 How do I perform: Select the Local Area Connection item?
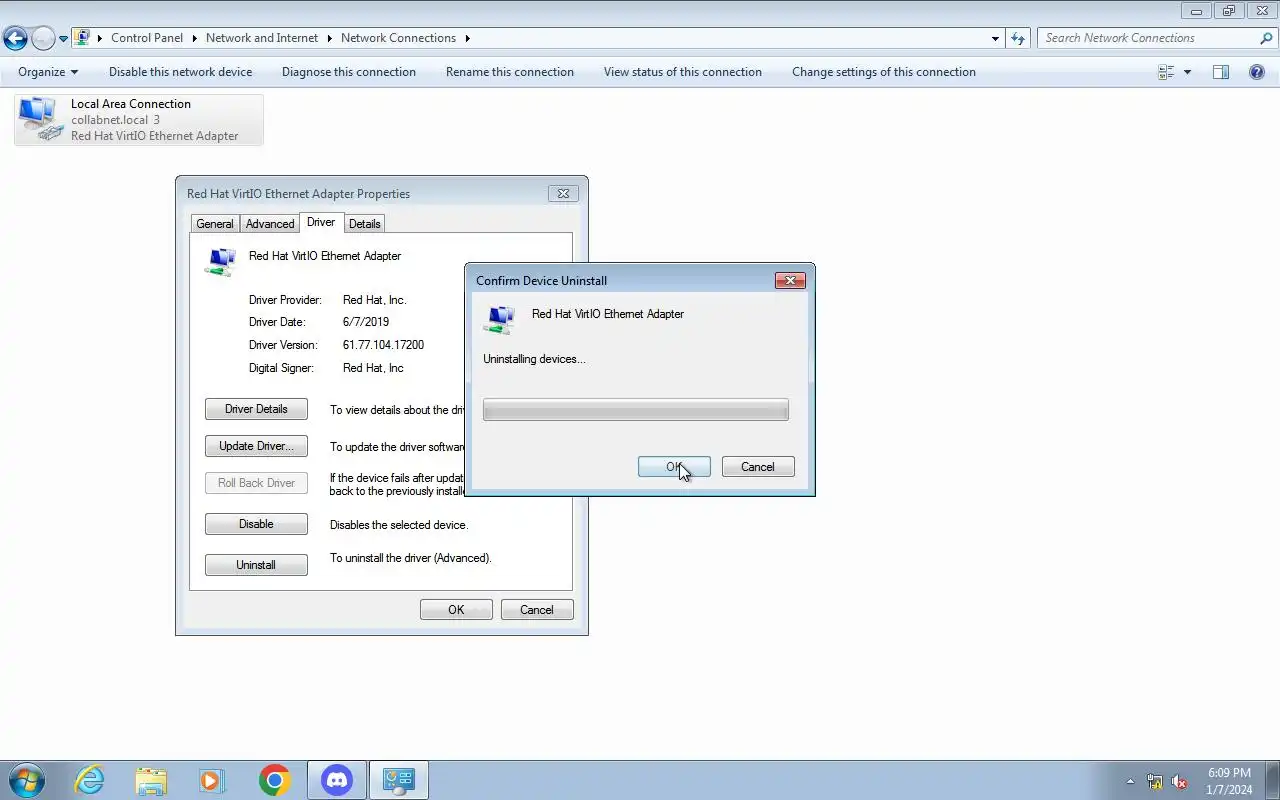point(139,120)
